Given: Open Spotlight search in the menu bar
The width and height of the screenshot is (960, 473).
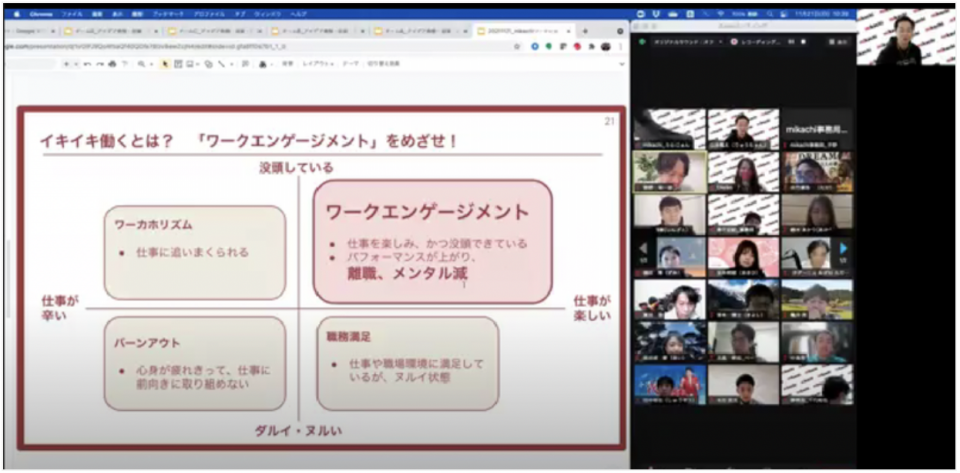Looking at the screenshot, I should [769, 13].
